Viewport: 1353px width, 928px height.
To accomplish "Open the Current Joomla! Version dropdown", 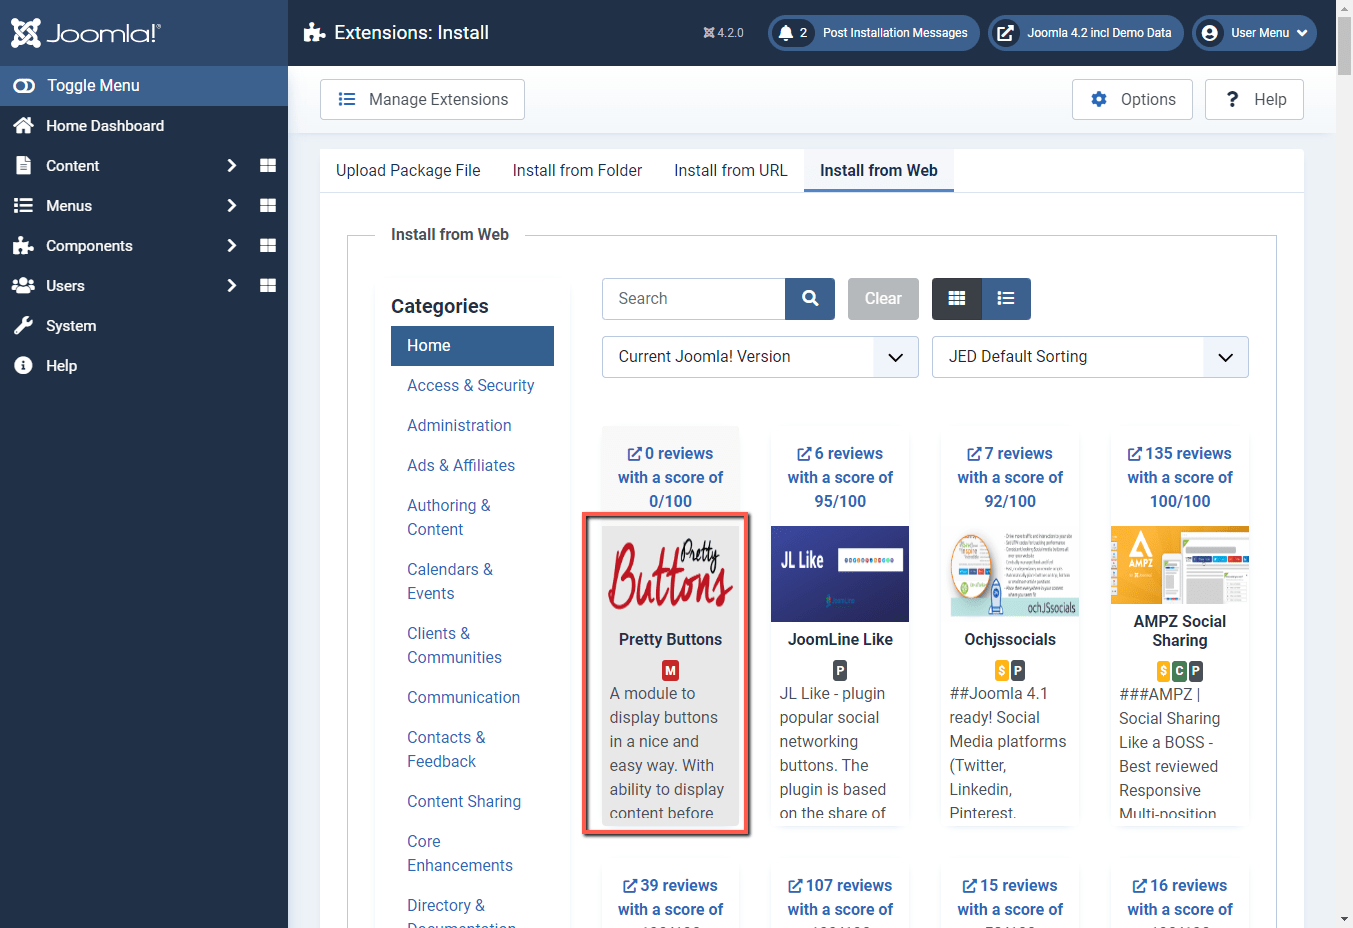I will [758, 356].
